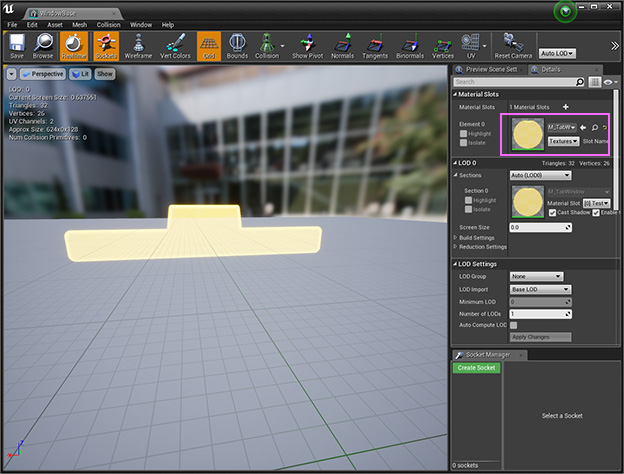Open the Collision menu
This screenshot has height=474, width=624.
(108, 25)
